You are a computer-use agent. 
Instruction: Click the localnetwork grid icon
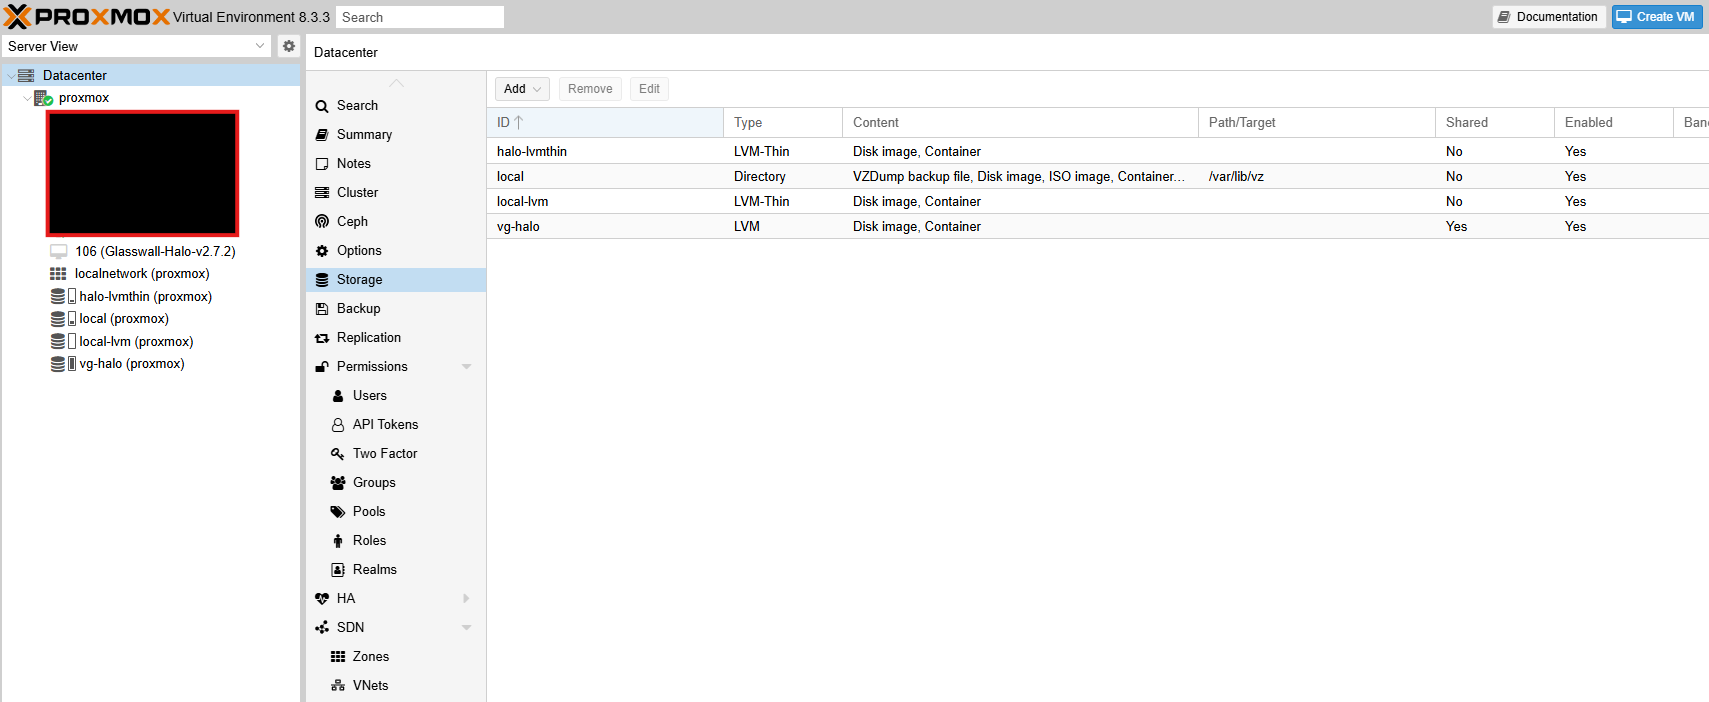click(x=58, y=274)
